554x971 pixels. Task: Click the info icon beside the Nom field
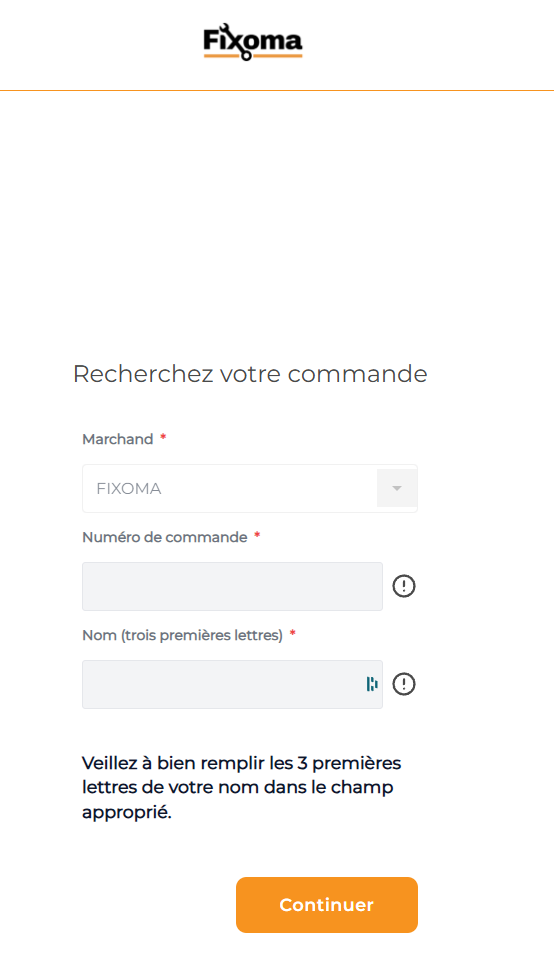pyautogui.click(x=404, y=684)
